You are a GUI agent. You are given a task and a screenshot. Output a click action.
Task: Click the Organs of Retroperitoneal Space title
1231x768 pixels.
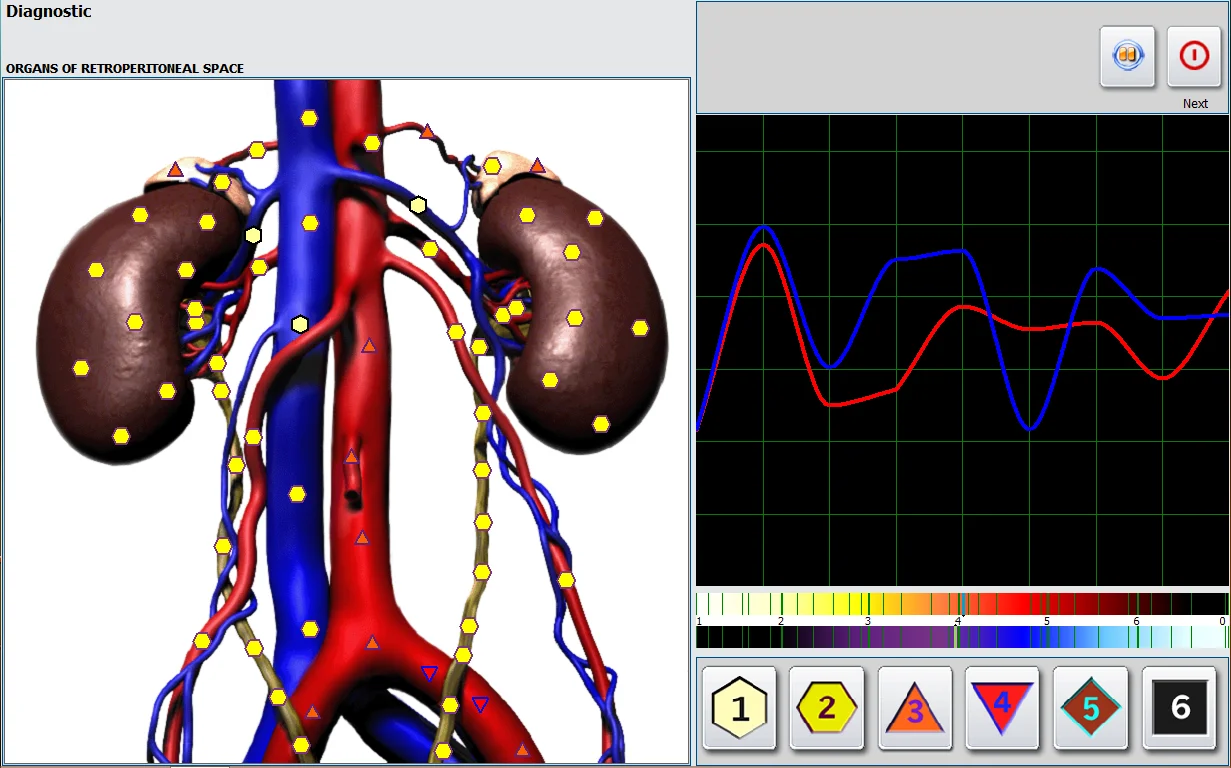pos(125,69)
